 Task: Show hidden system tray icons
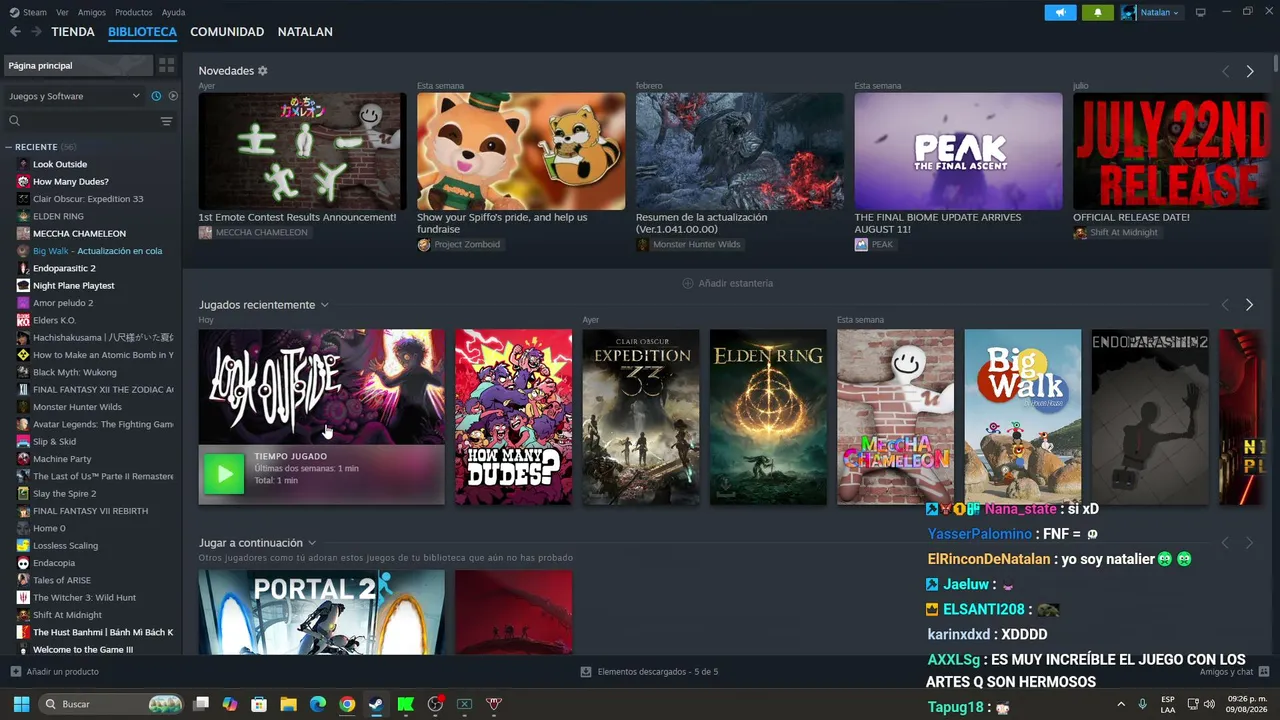pyautogui.click(x=1121, y=704)
